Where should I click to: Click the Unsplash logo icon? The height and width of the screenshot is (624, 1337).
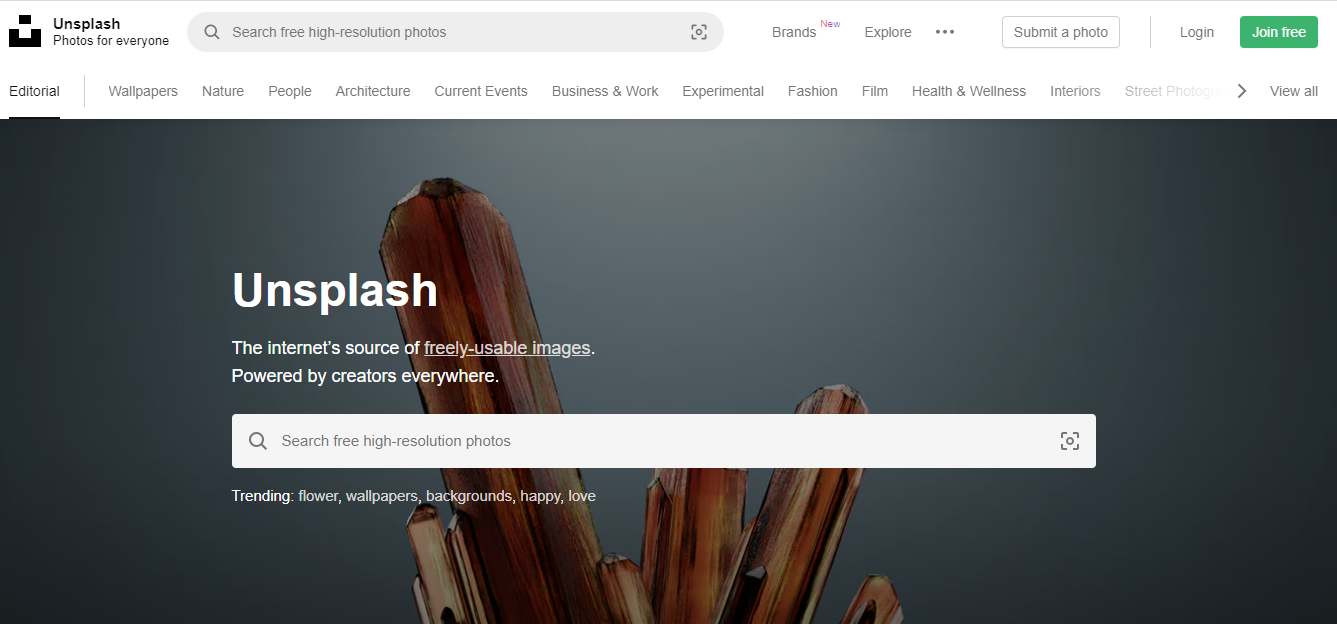point(25,32)
